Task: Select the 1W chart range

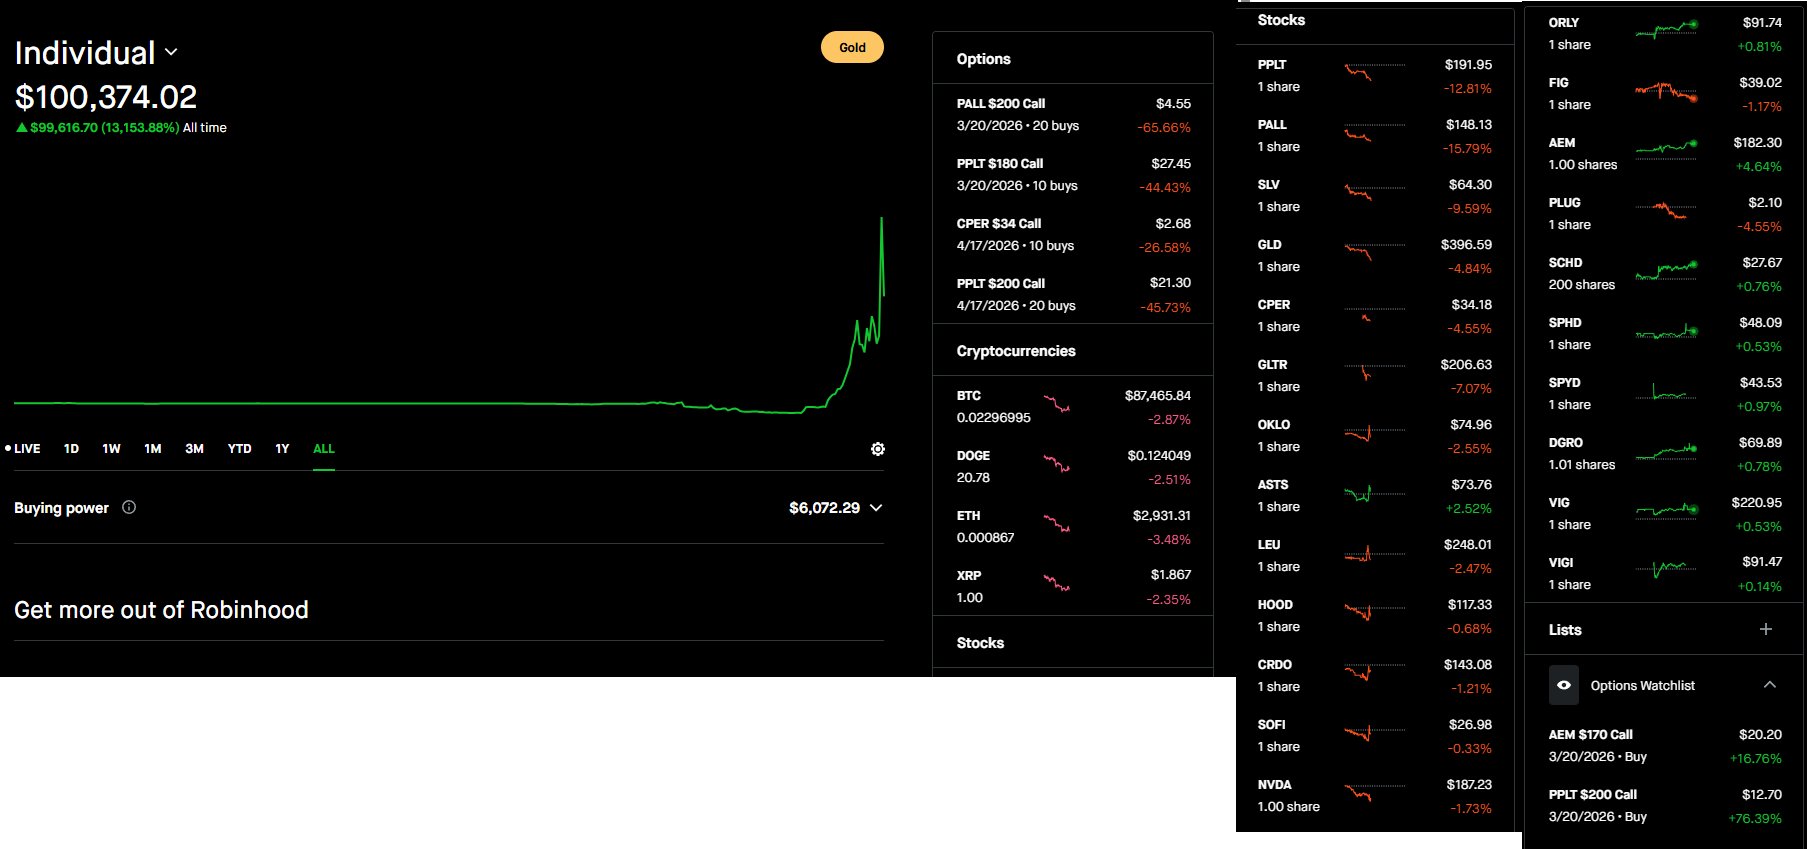Action: click(x=111, y=449)
